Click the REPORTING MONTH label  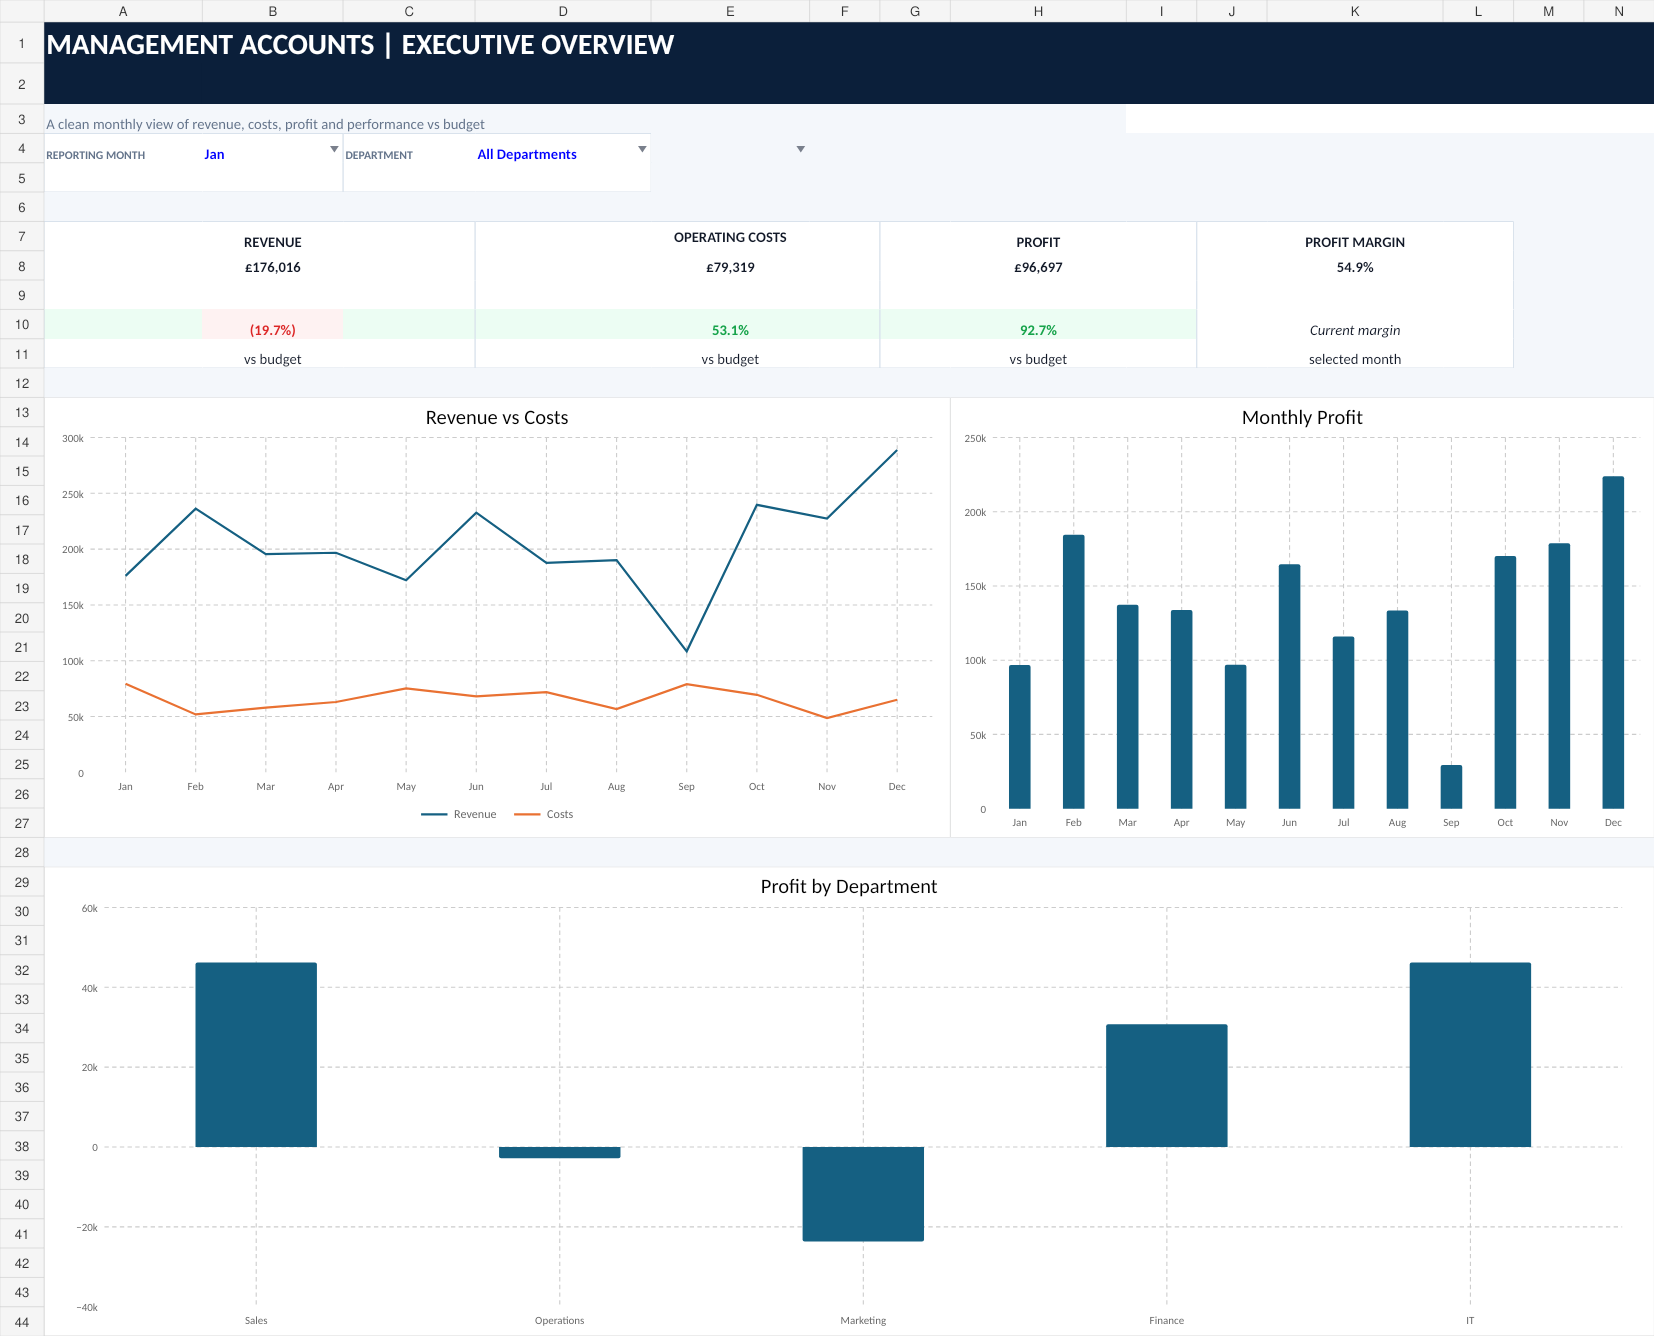[x=96, y=155]
